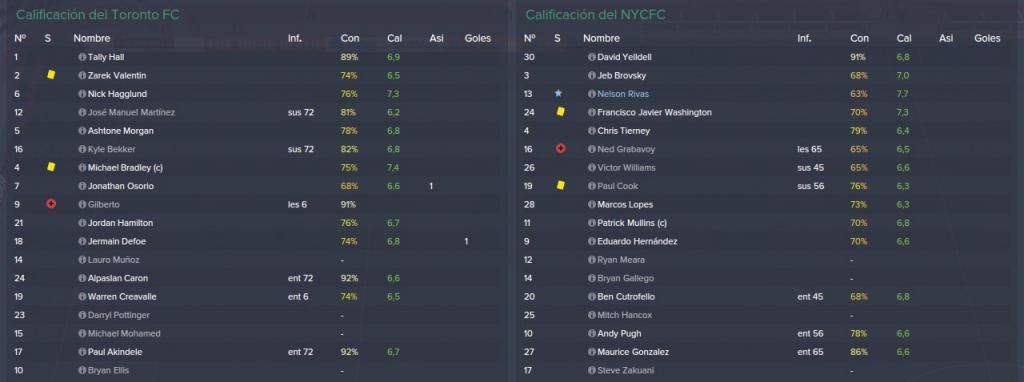Click Zarek Valentin's yellow card icon
Screen dimensions: 1024x382
51,75
